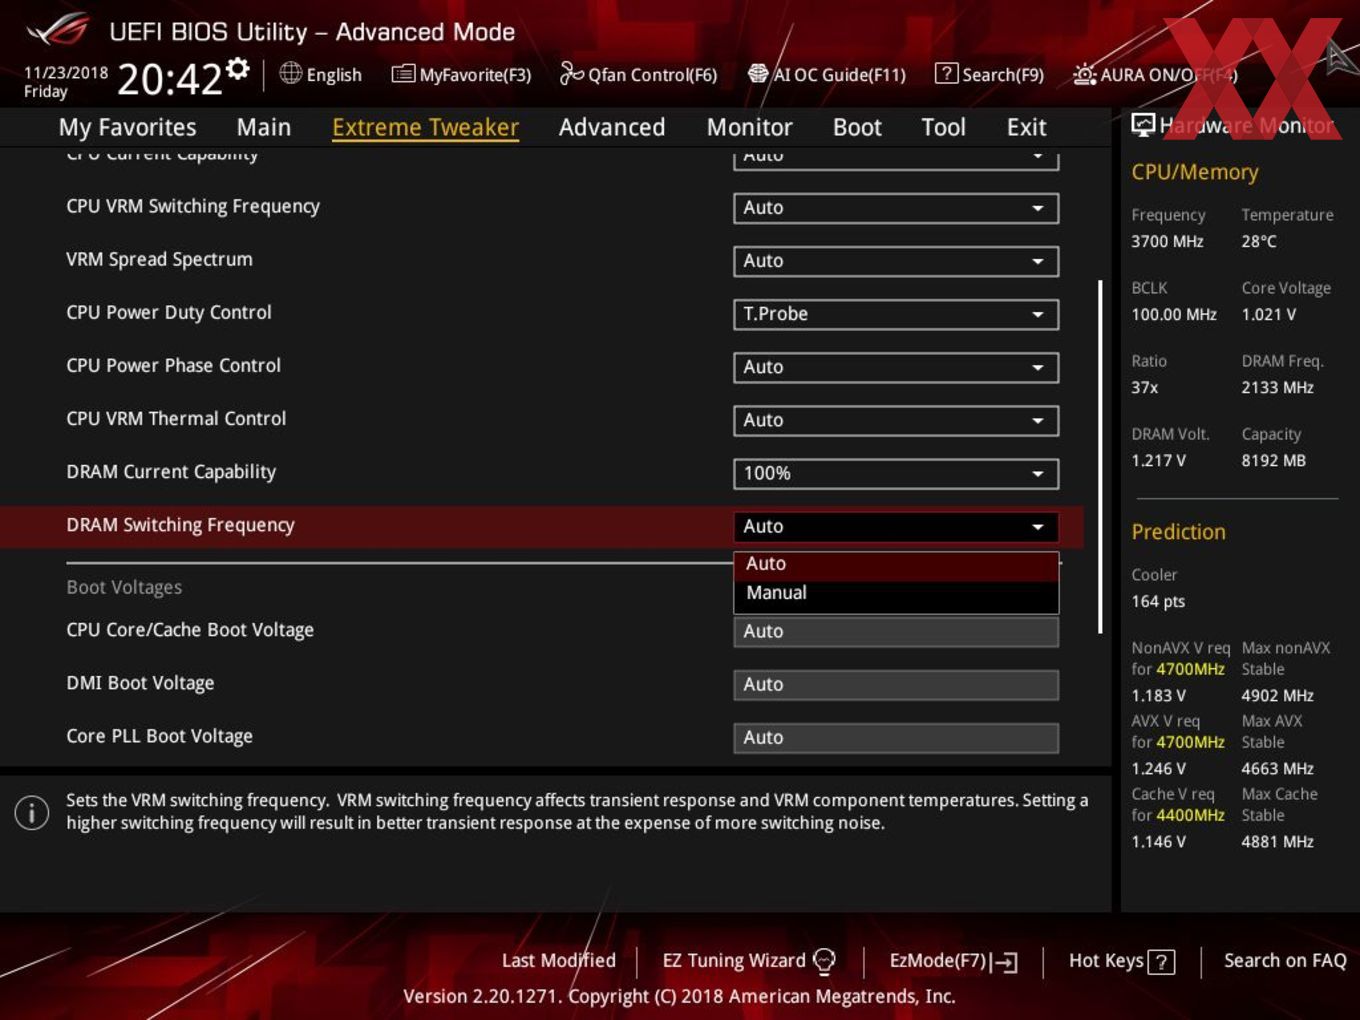This screenshot has width=1360, height=1020.
Task: Select CPU Power Duty Control label
Action: pos(169,312)
